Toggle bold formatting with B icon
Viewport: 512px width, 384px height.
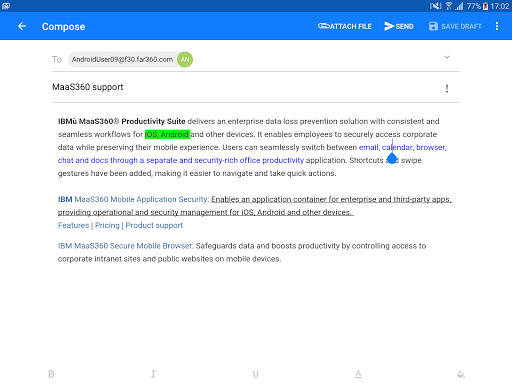(x=51, y=374)
